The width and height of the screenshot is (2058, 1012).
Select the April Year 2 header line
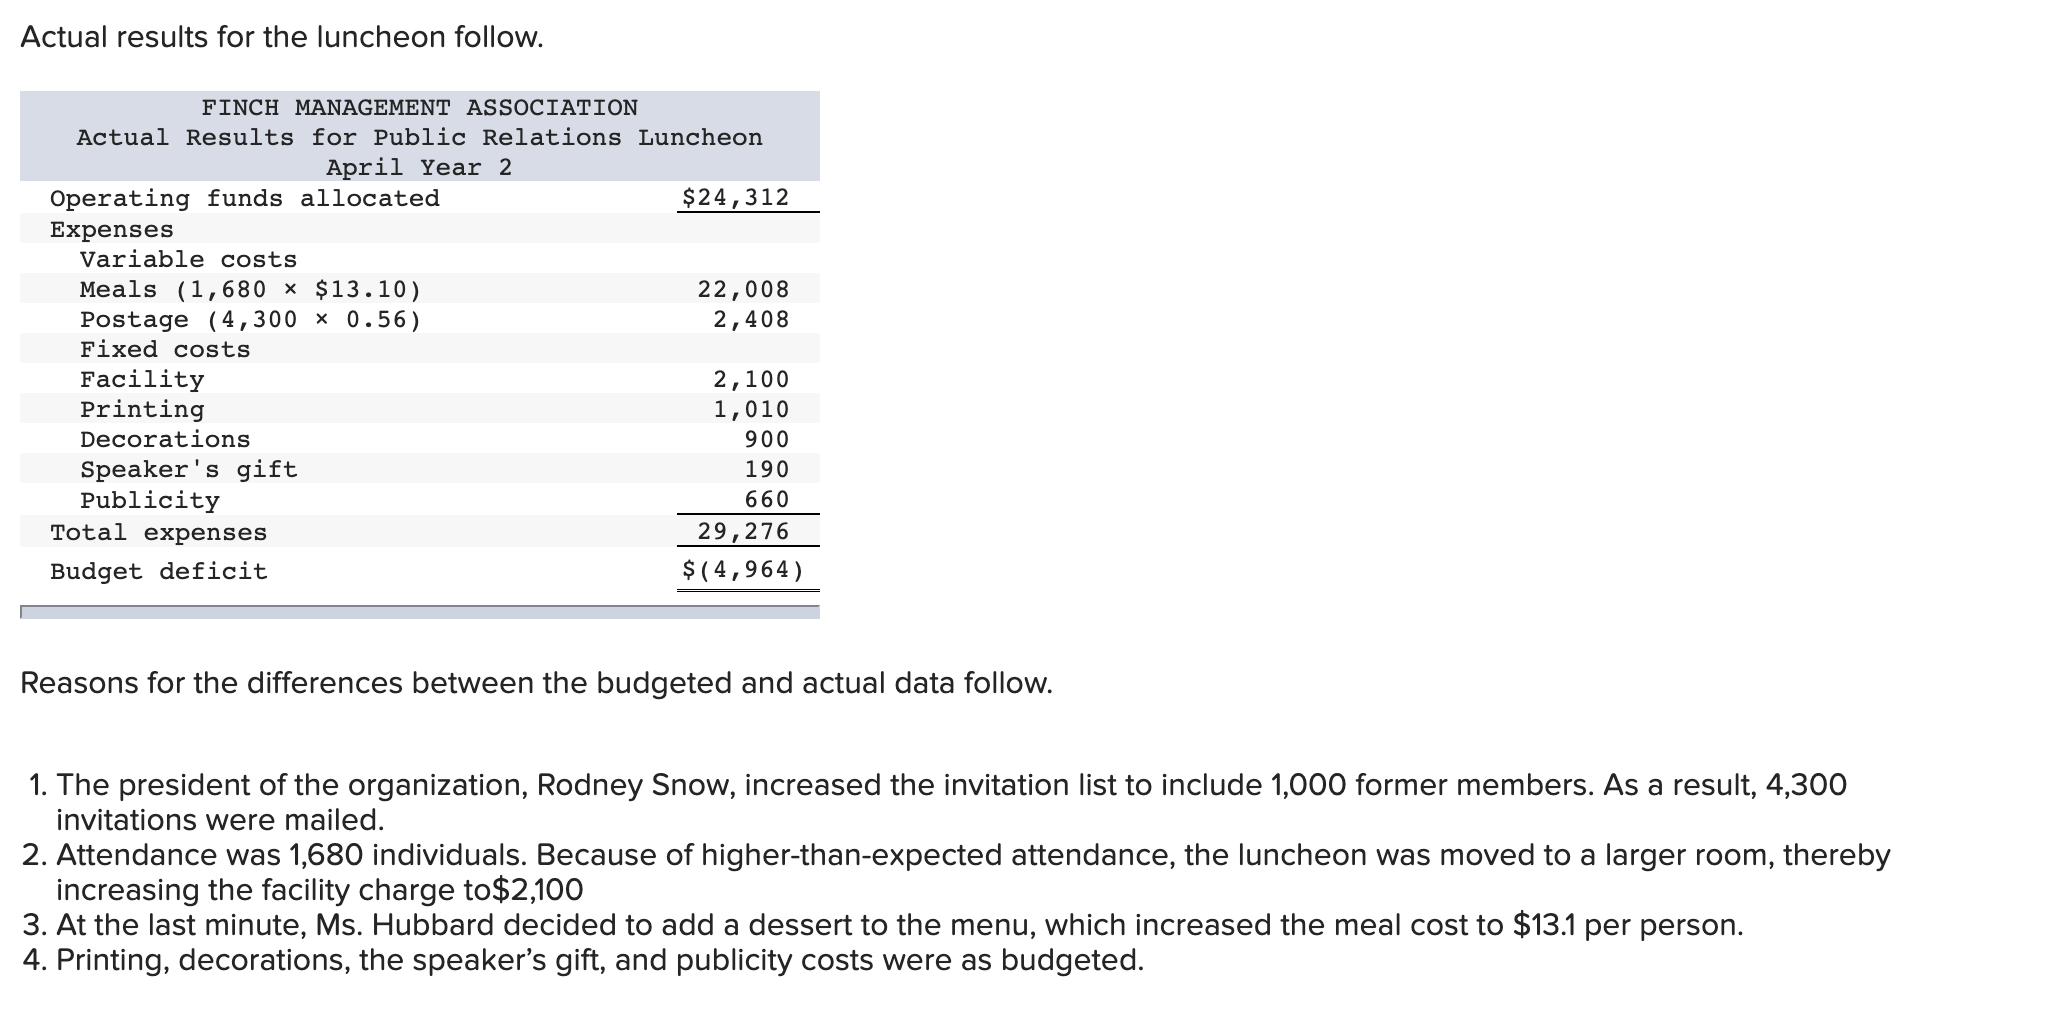tap(420, 168)
